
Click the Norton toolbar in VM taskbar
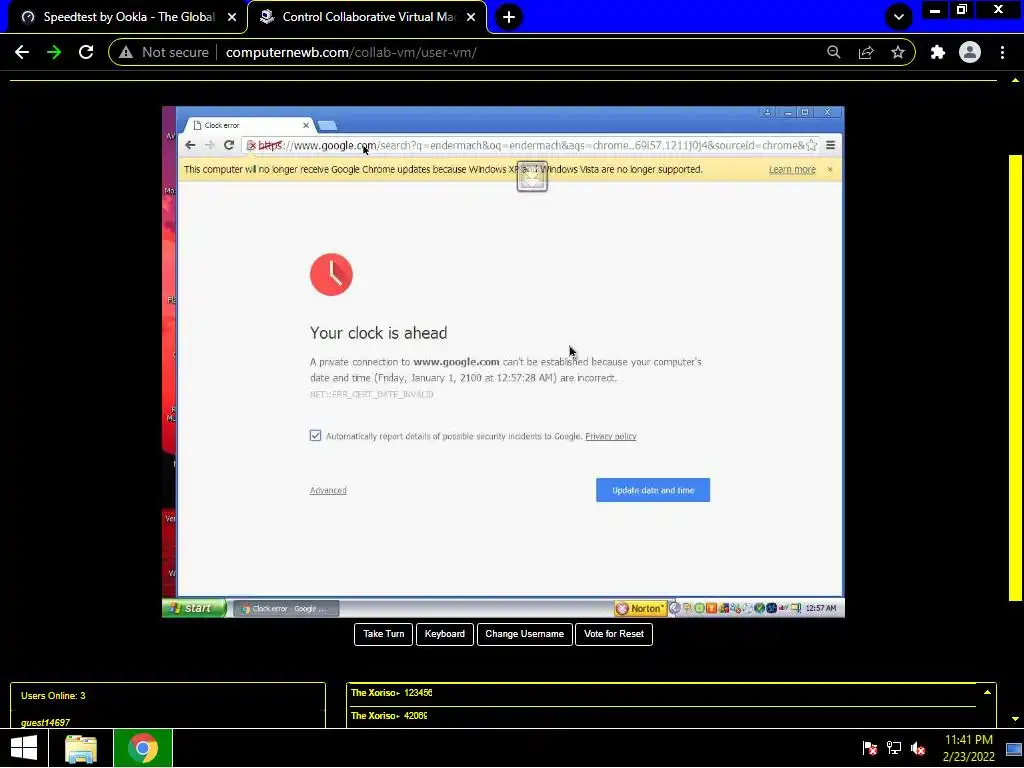click(641, 609)
